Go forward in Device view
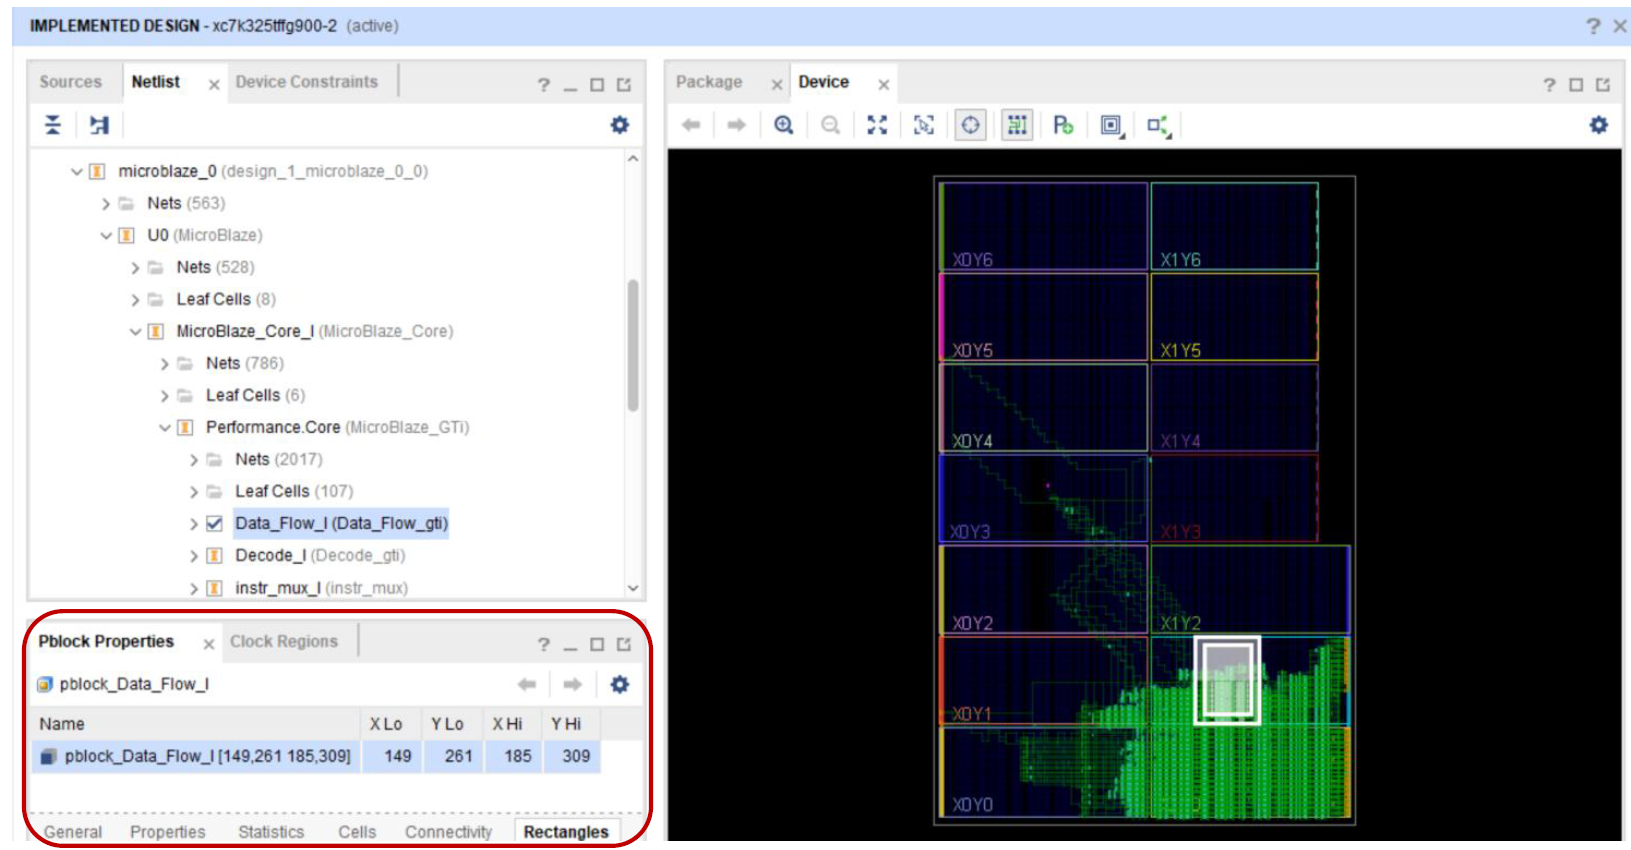 [737, 125]
